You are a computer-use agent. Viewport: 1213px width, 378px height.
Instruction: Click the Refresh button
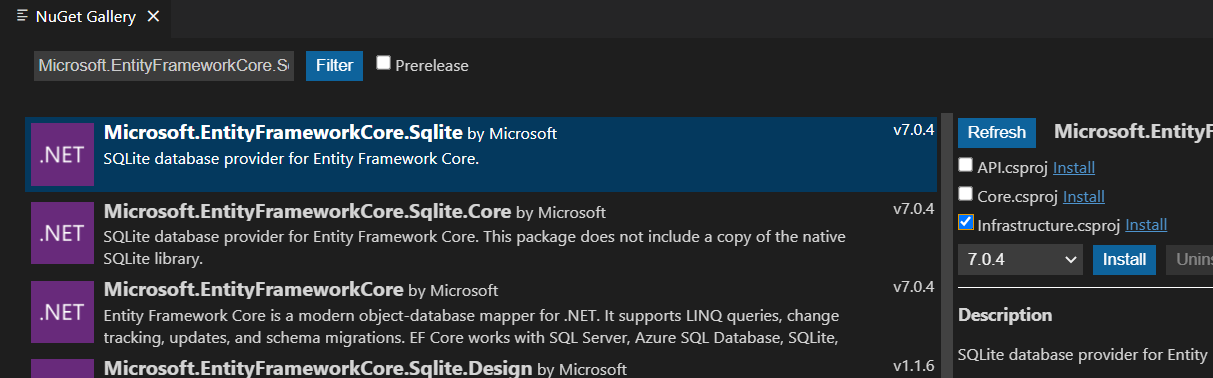pyautogui.click(x=996, y=132)
